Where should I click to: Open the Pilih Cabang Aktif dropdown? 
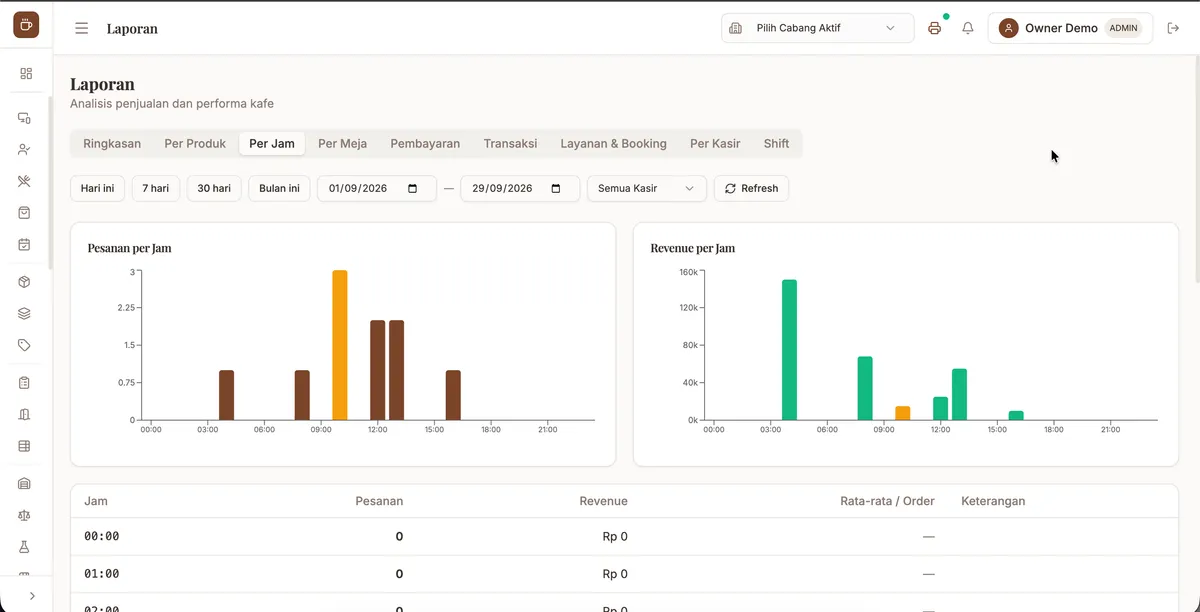(818, 28)
